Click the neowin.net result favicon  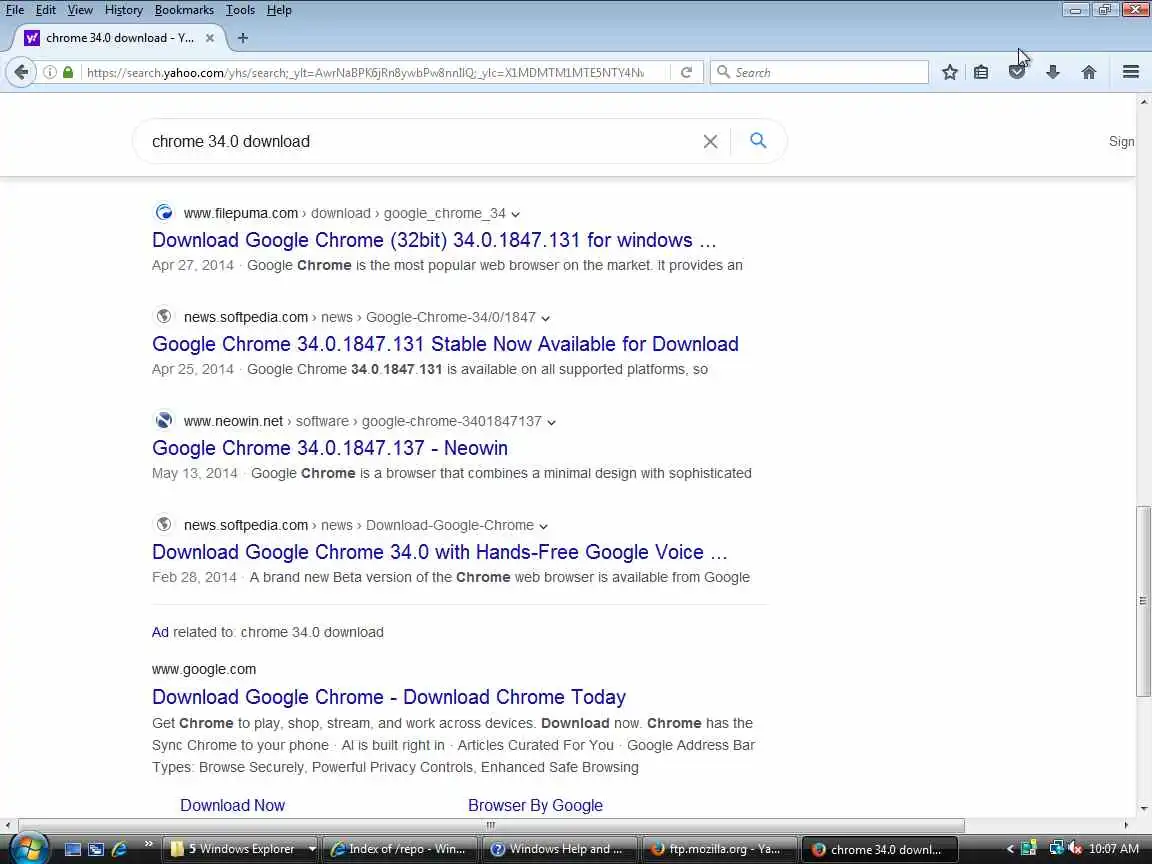click(x=164, y=420)
